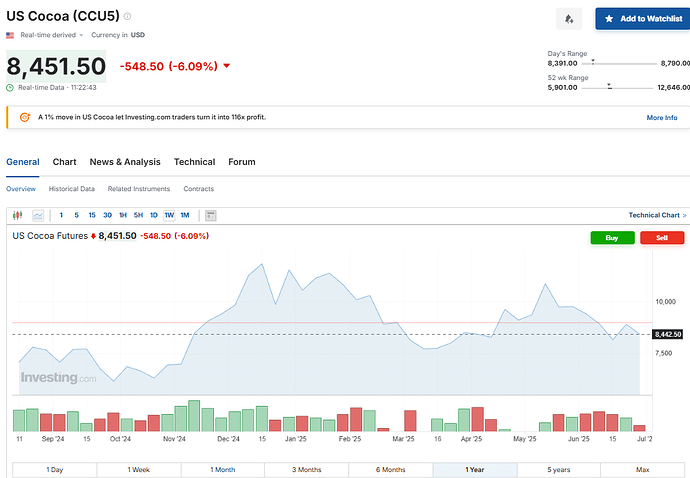Click the info icon beside US Cocoa (CCU5)

pyautogui.click(x=127, y=17)
